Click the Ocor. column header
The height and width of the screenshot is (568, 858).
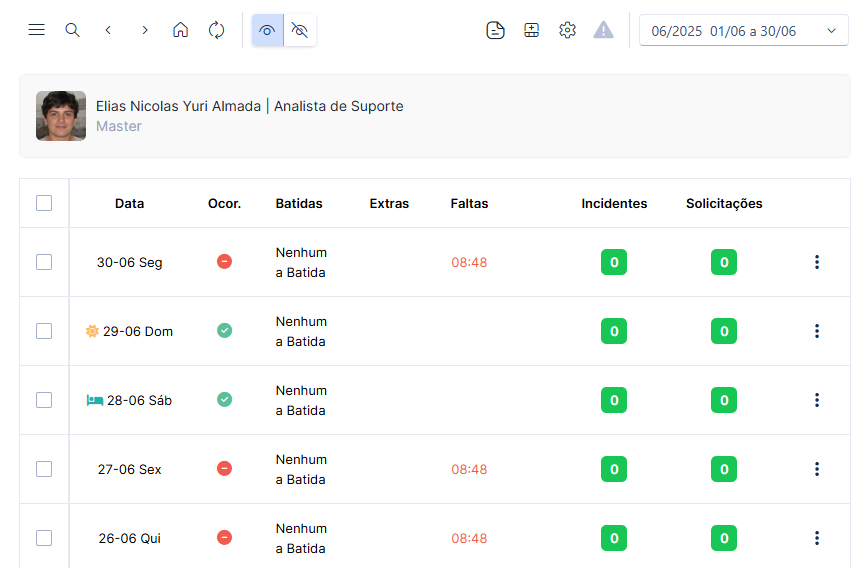pos(224,204)
